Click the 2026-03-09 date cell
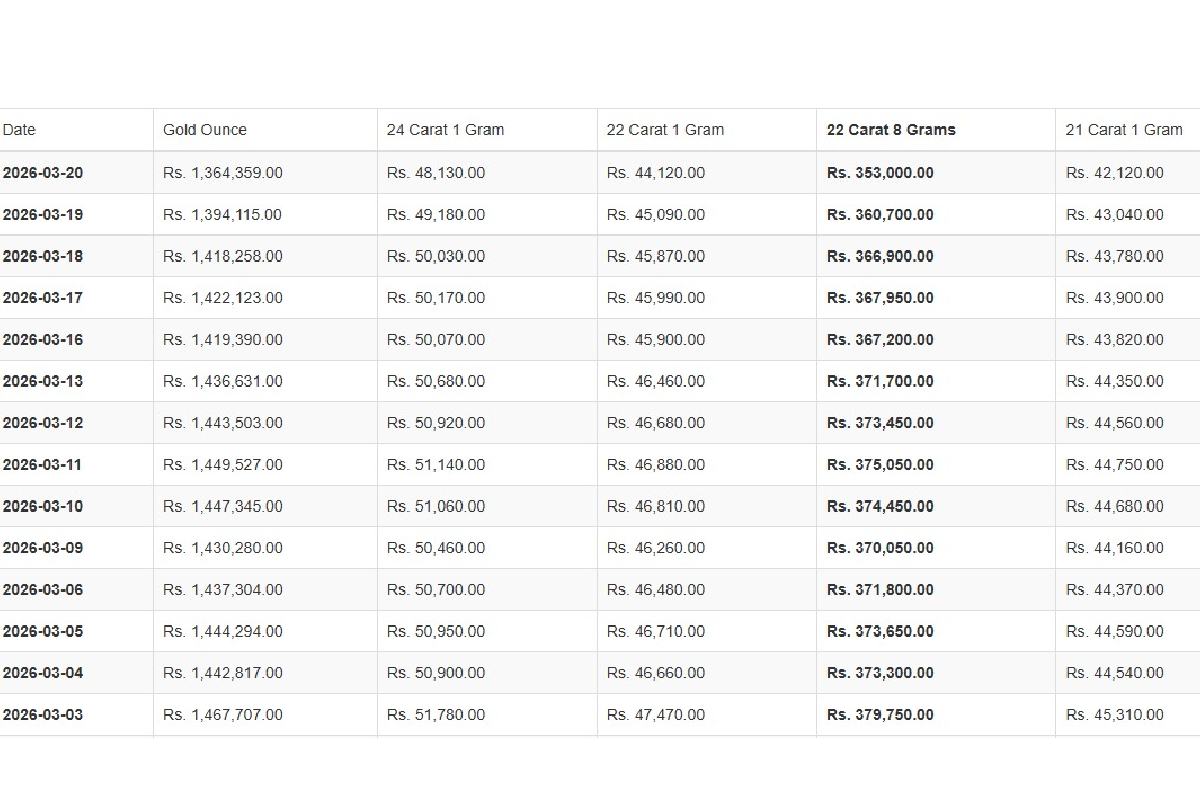 click(43, 548)
